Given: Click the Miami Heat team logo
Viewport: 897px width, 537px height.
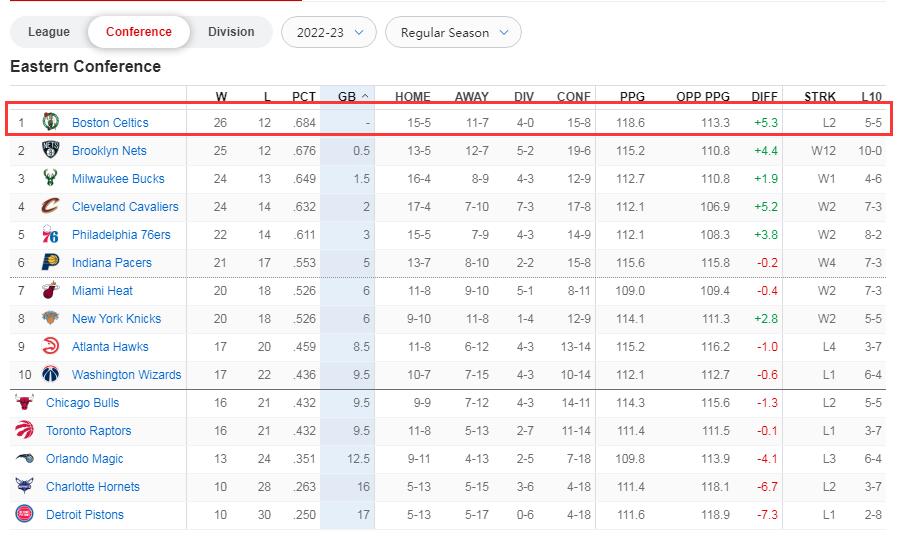Looking at the screenshot, I should click(x=50, y=290).
